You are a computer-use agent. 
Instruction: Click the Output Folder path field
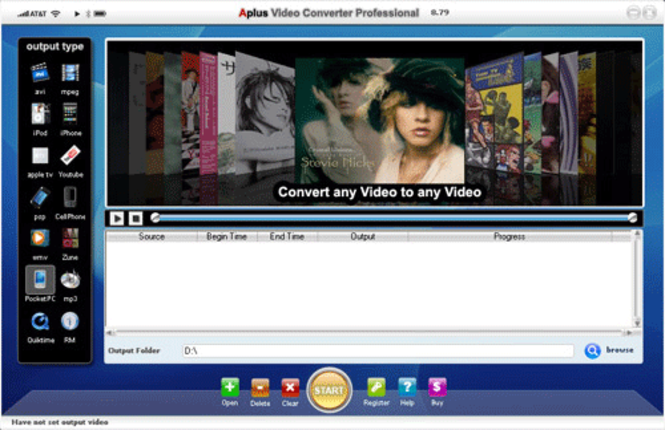(x=378, y=351)
